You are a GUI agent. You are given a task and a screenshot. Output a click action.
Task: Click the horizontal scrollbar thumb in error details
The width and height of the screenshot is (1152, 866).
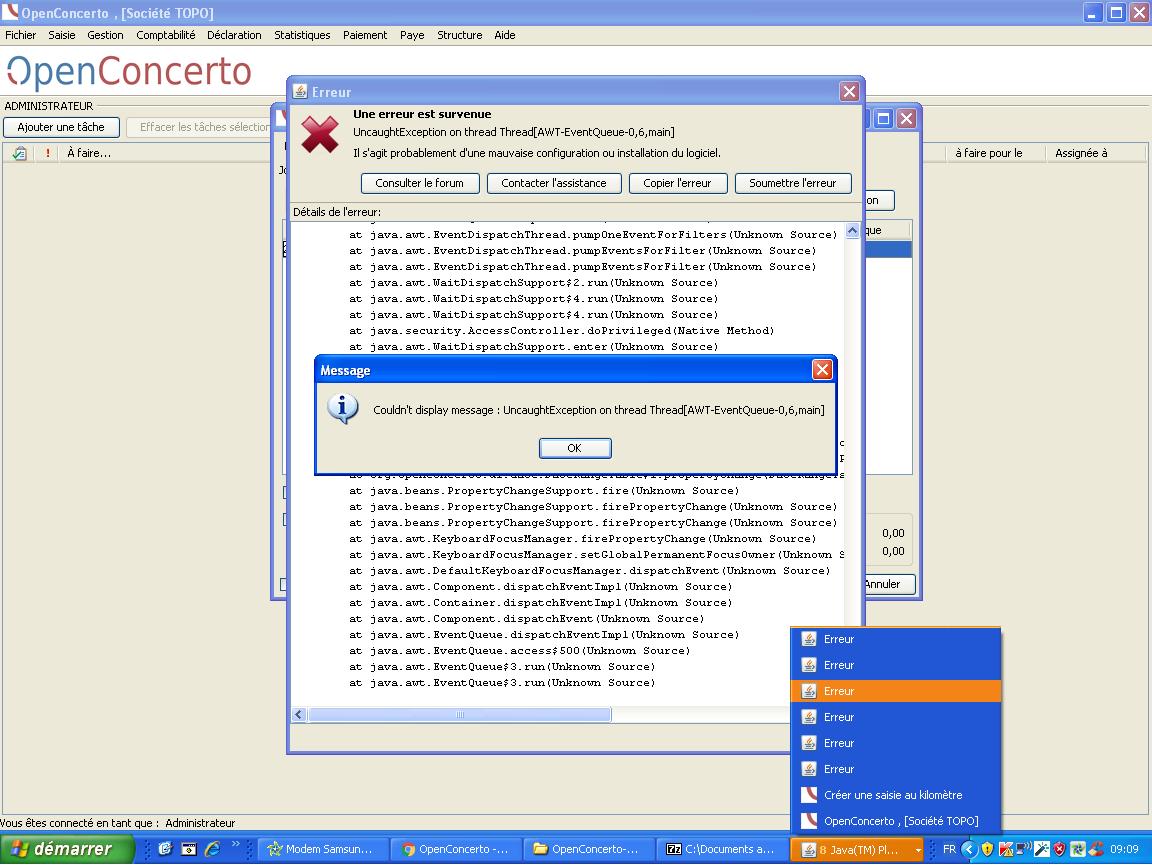[x=460, y=715]
